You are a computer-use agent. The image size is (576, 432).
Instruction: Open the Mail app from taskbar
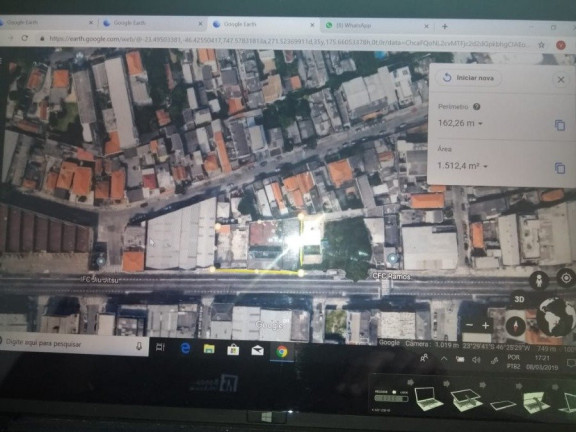[x=258, y=351]
